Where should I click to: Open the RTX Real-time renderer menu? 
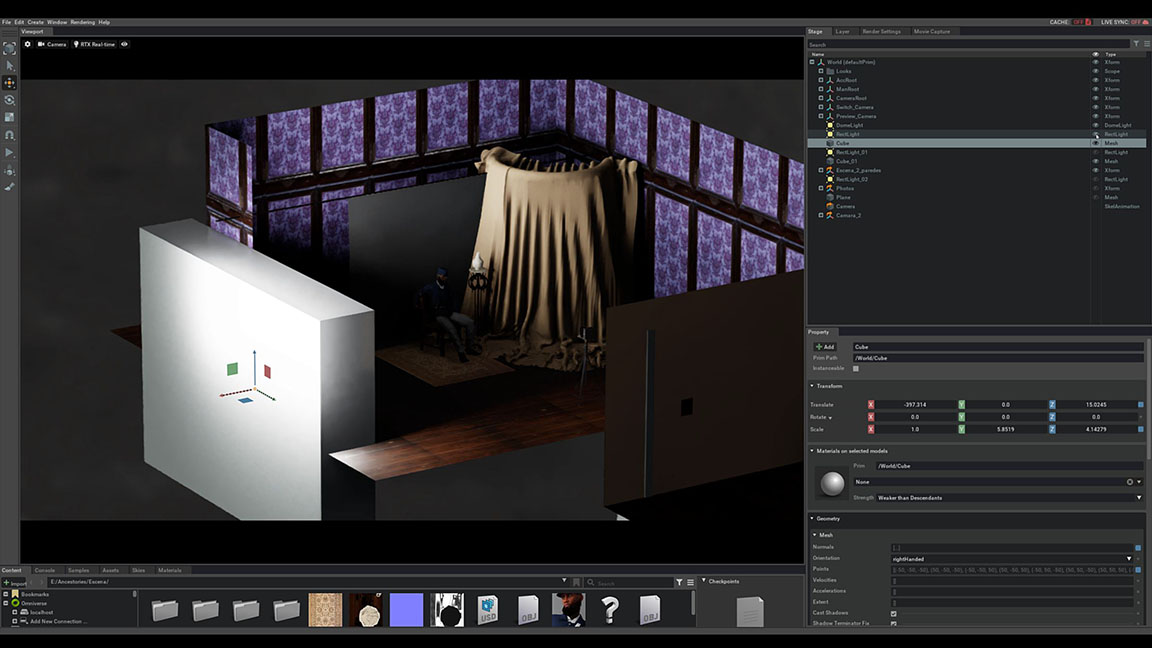tap(94, 44)
